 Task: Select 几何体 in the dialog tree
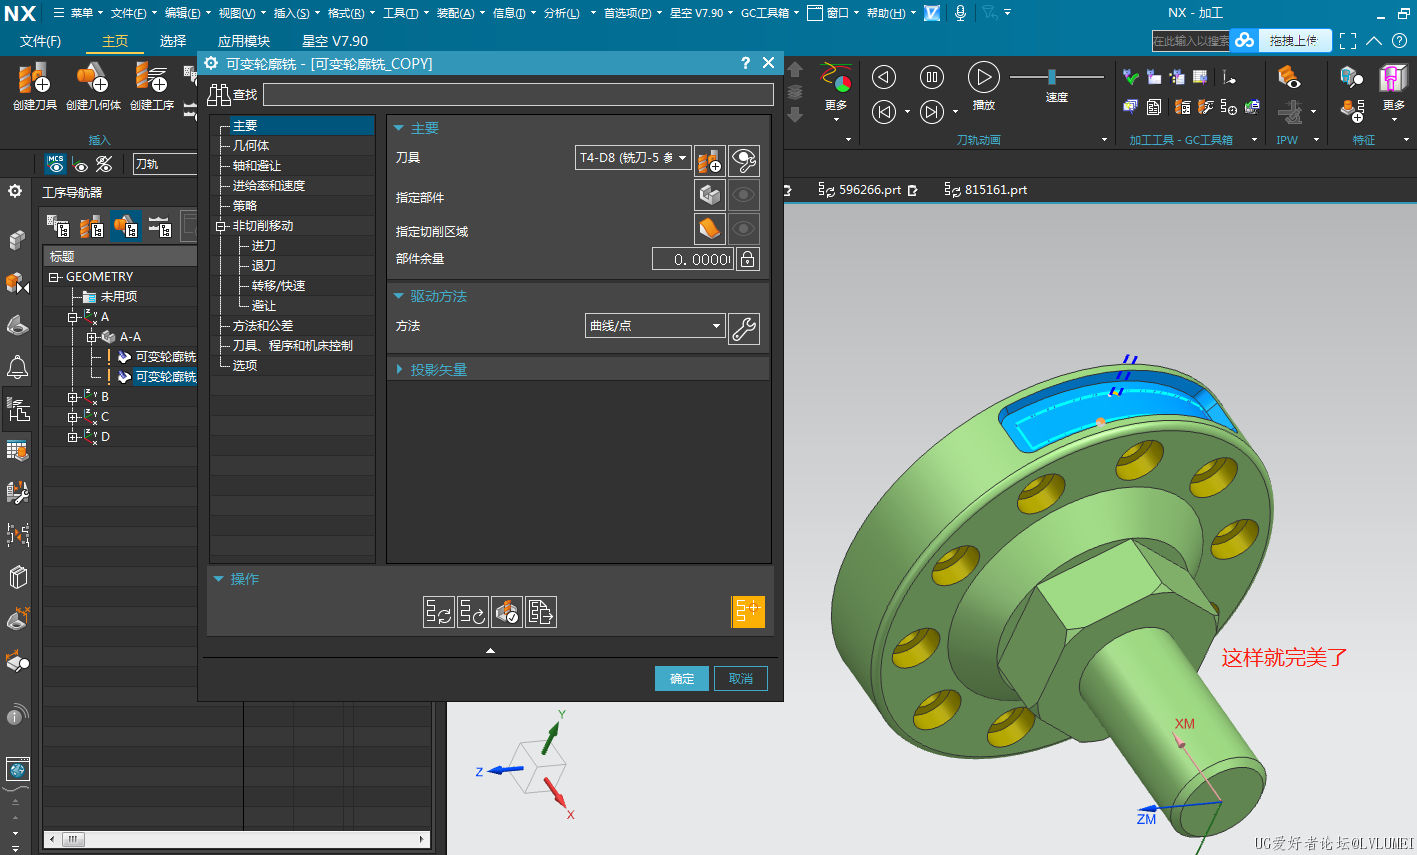tap(251, 146)
